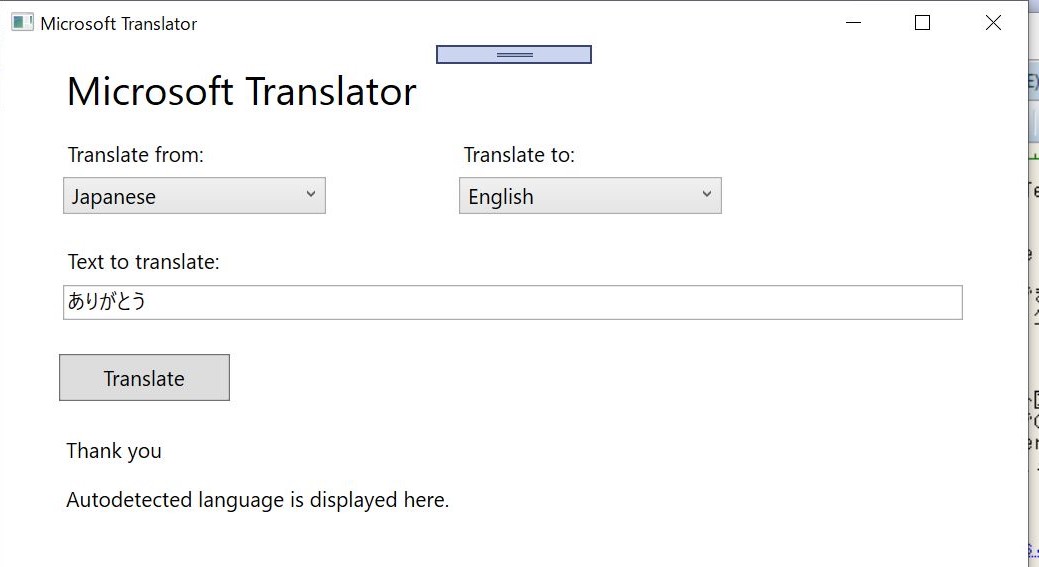
Task: Minimize the Microsoft Translator window
Action: [x=853, y=23]
